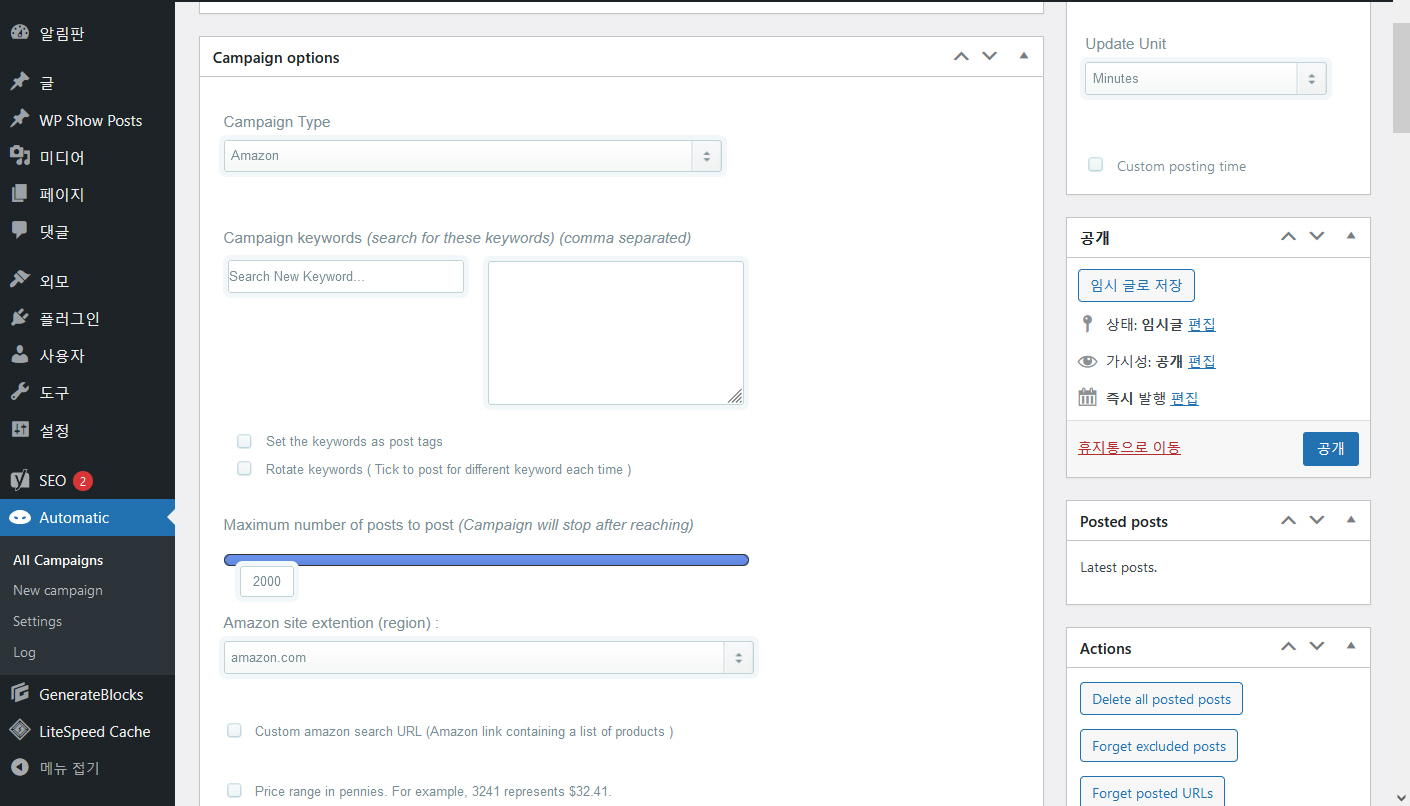
Task: Click the 설정 settings icon
Action: pos(19,430)
